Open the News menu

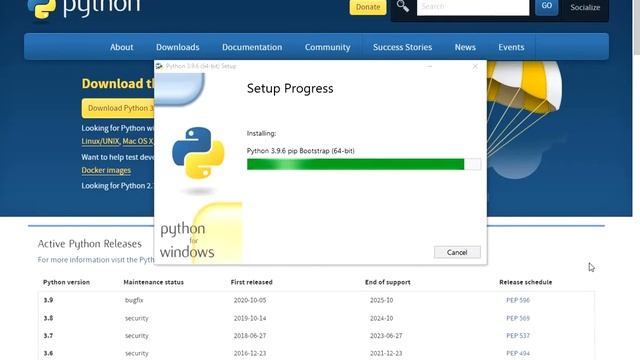point(465,47)
